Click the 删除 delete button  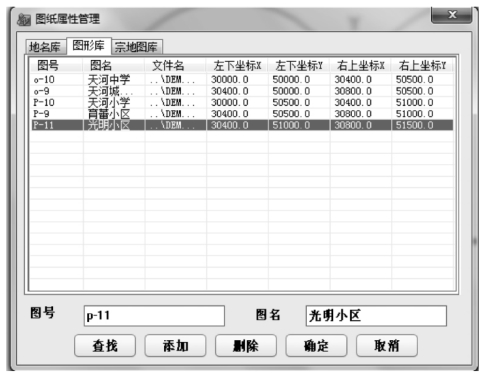[x=246, y=346]
